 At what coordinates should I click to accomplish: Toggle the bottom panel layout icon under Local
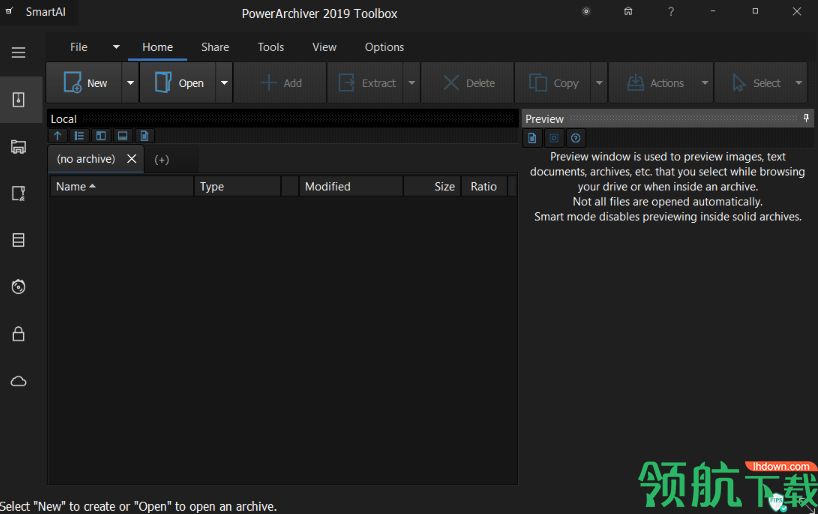(x=123, y=136)
